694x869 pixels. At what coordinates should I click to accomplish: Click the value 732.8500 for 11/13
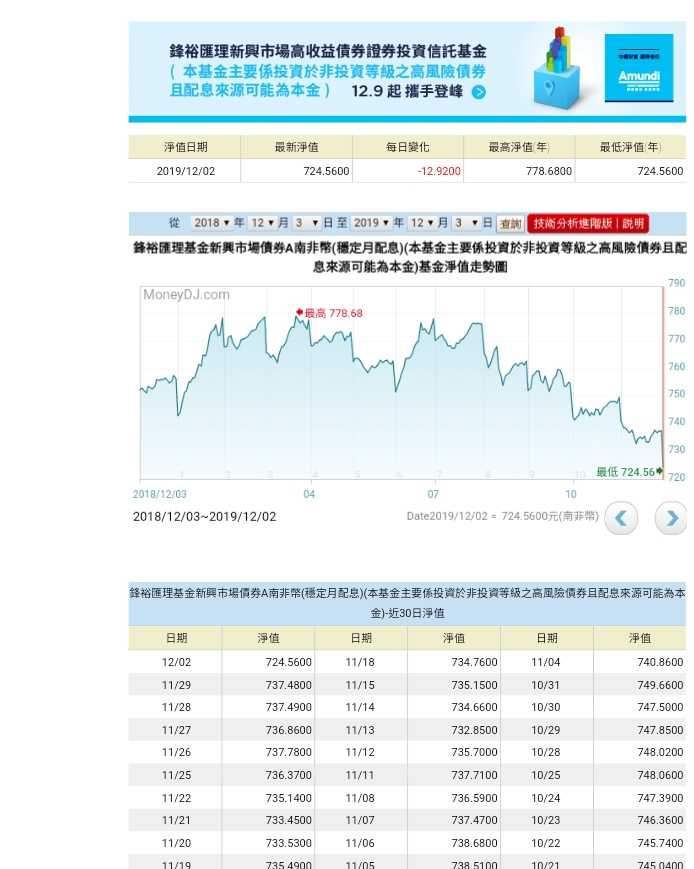click(474, 730)
